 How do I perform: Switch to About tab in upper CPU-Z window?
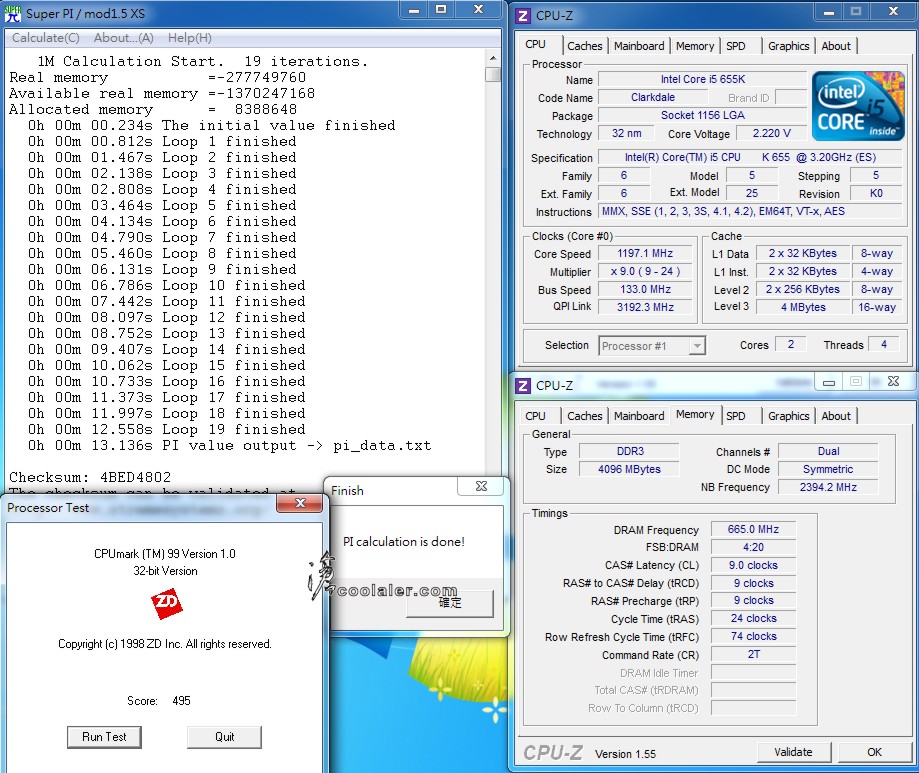click(836, 46)
